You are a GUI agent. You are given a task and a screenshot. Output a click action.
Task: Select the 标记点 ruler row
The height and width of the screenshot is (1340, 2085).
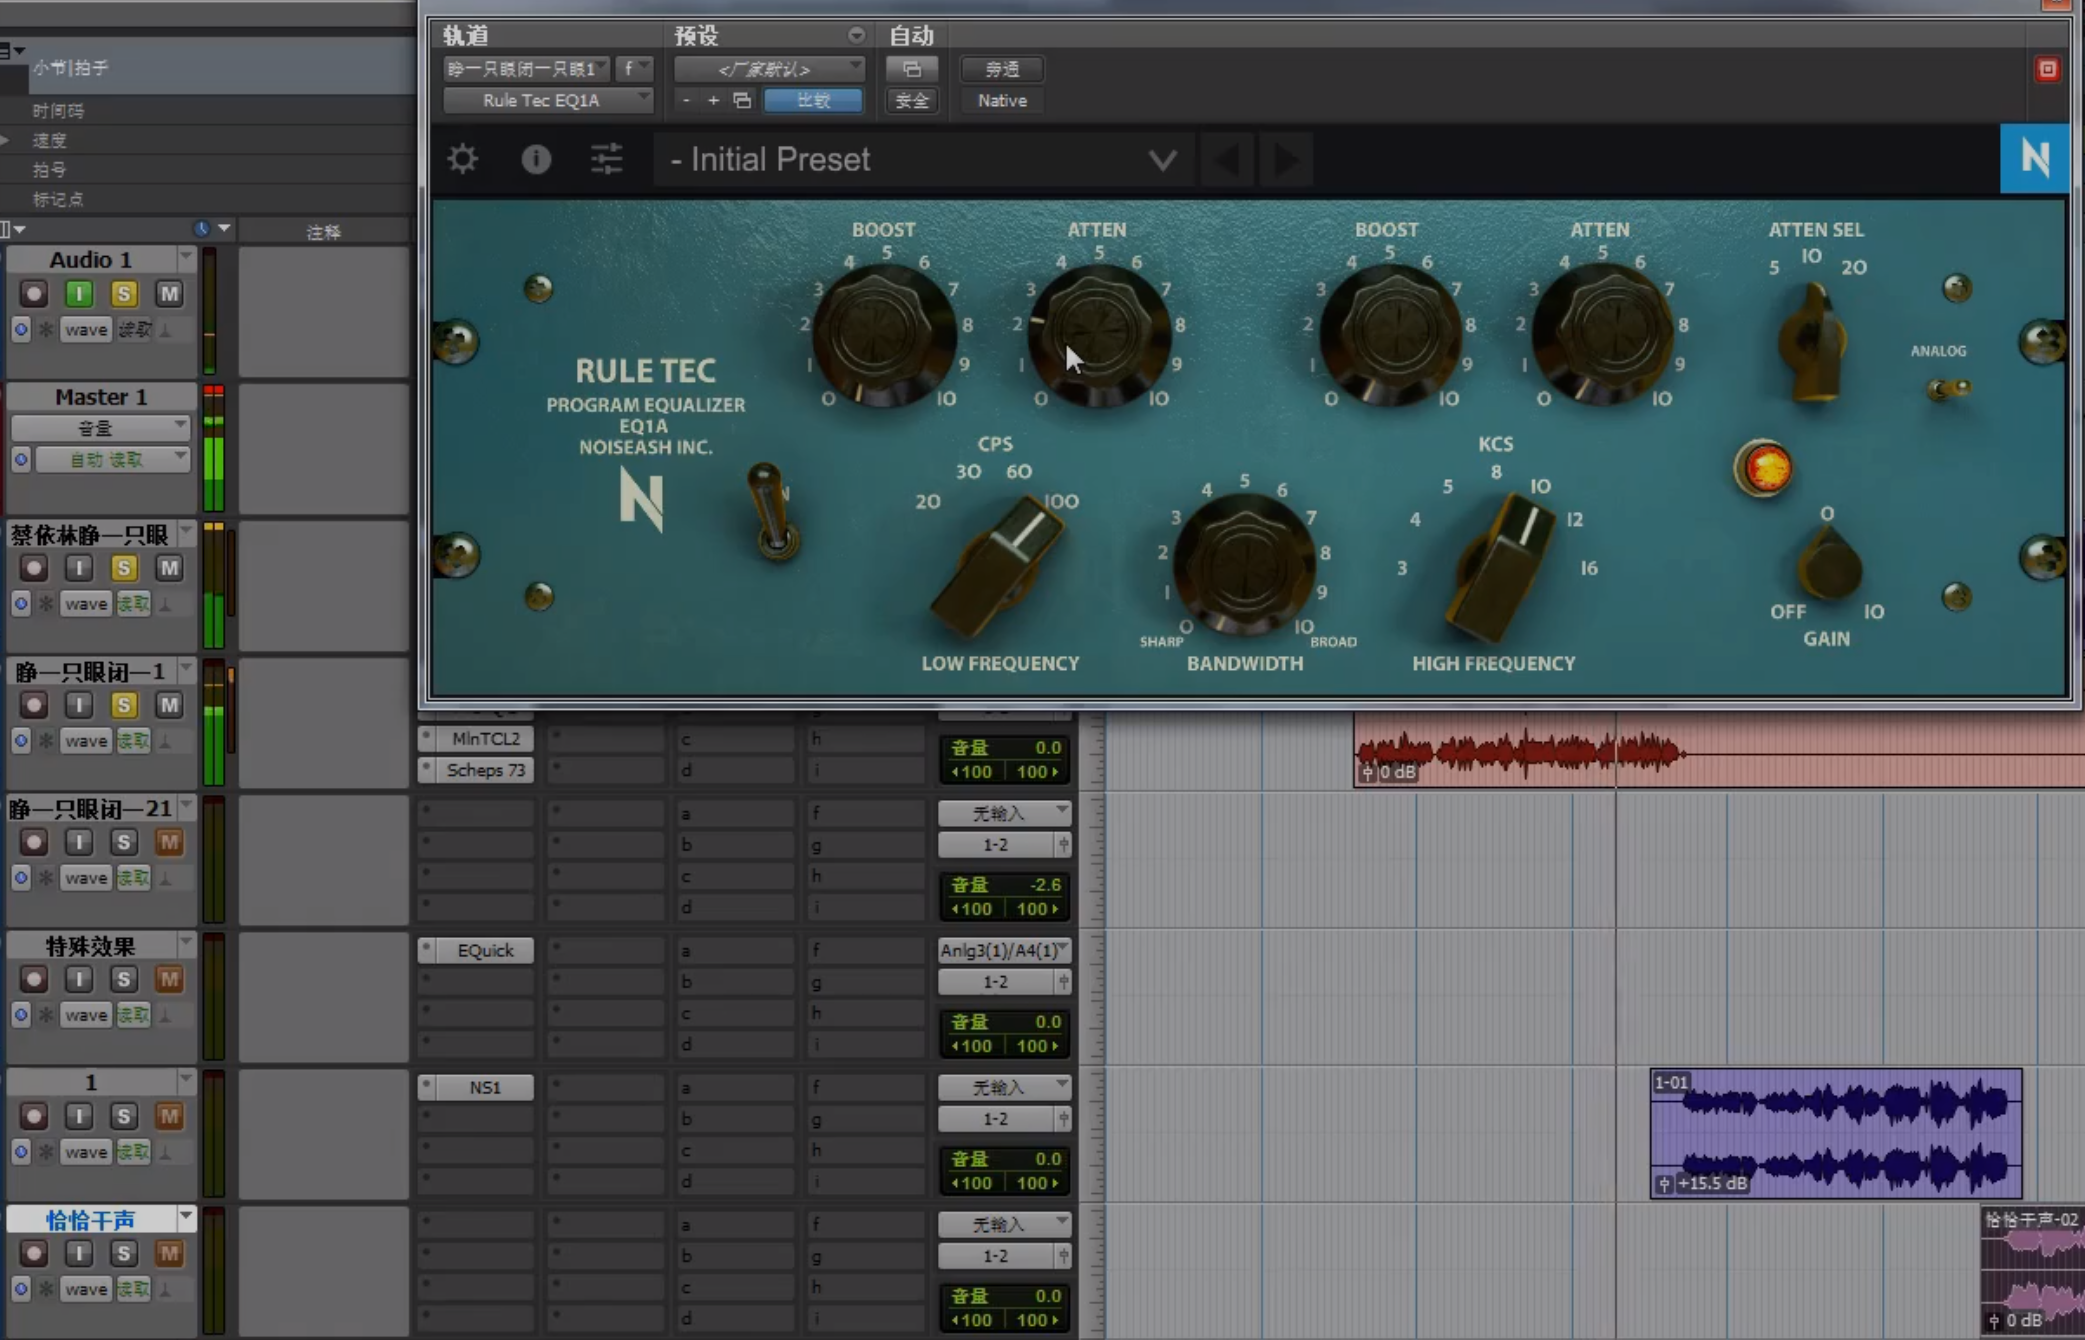[x=58, y=199]
